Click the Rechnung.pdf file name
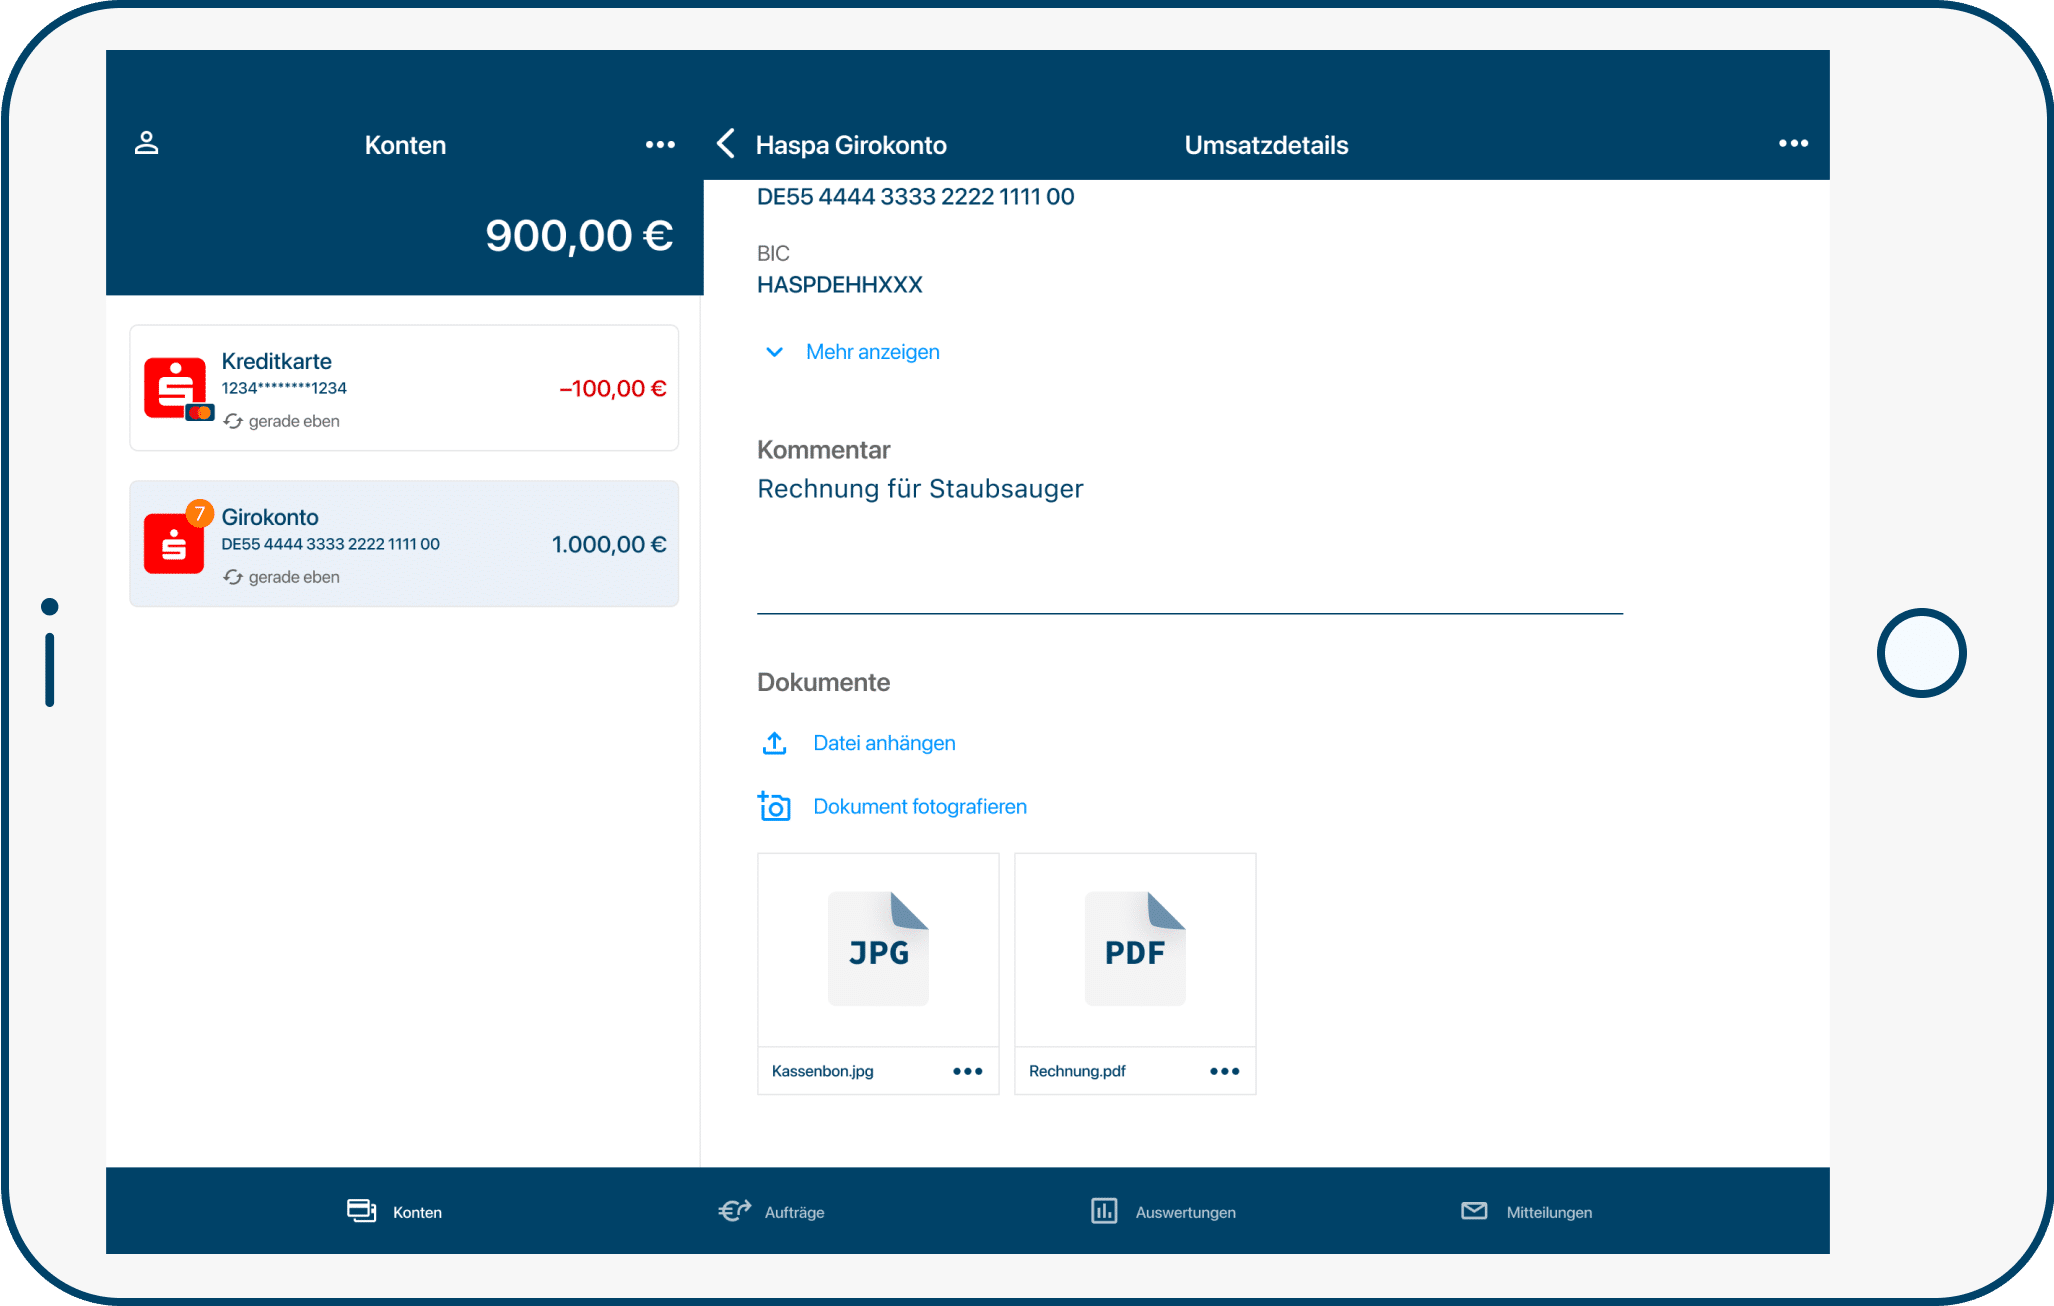Screen dimensions: 2054x1306 tap(1077, 1071)
